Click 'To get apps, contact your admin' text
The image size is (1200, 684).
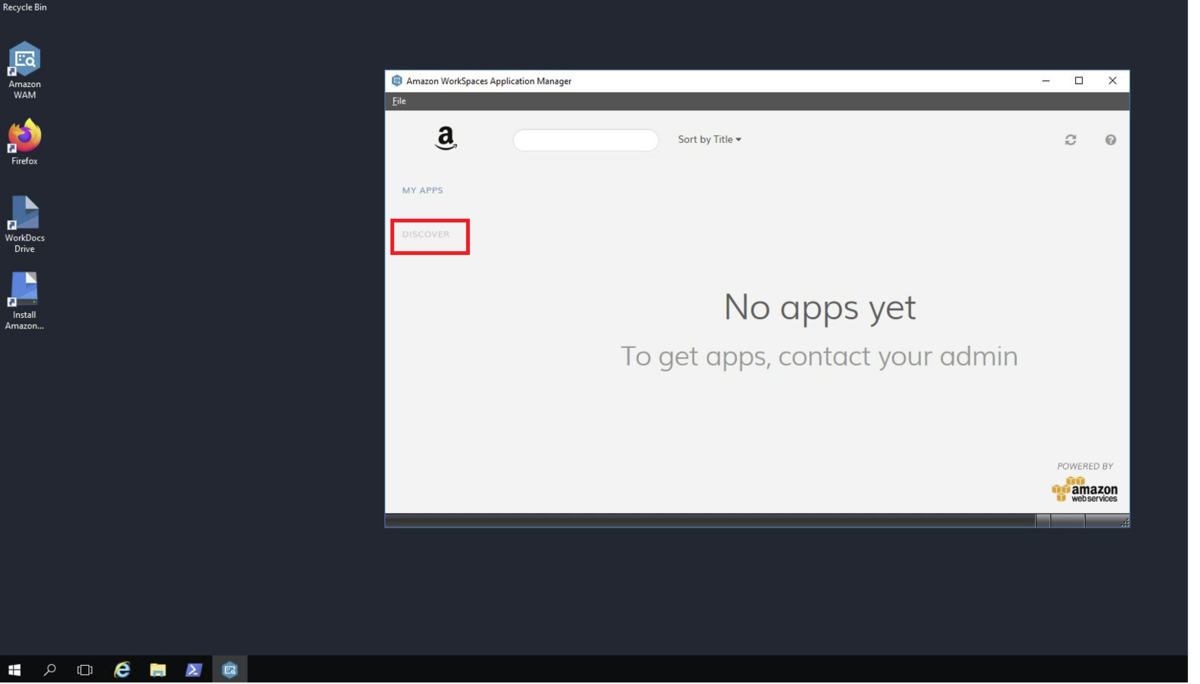pyautogui.click(x=819, y=356)
